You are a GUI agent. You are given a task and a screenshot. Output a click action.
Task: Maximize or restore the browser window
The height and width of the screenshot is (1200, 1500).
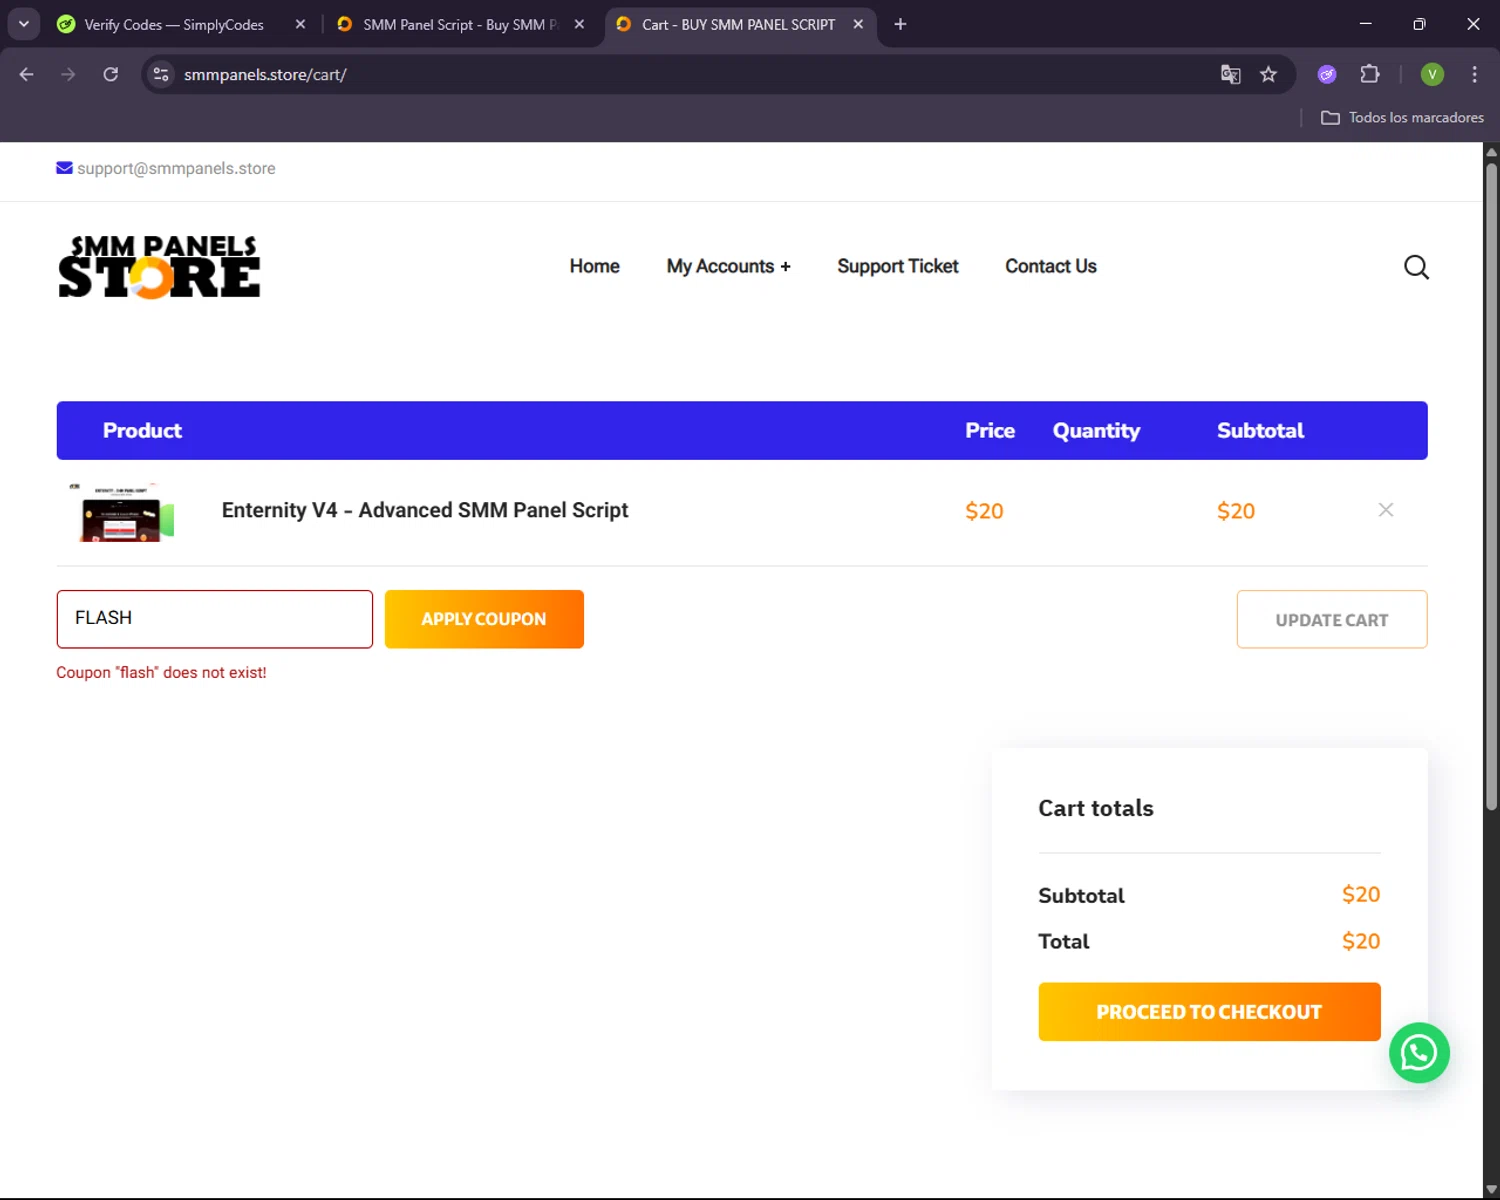(x=1419, y=24)
